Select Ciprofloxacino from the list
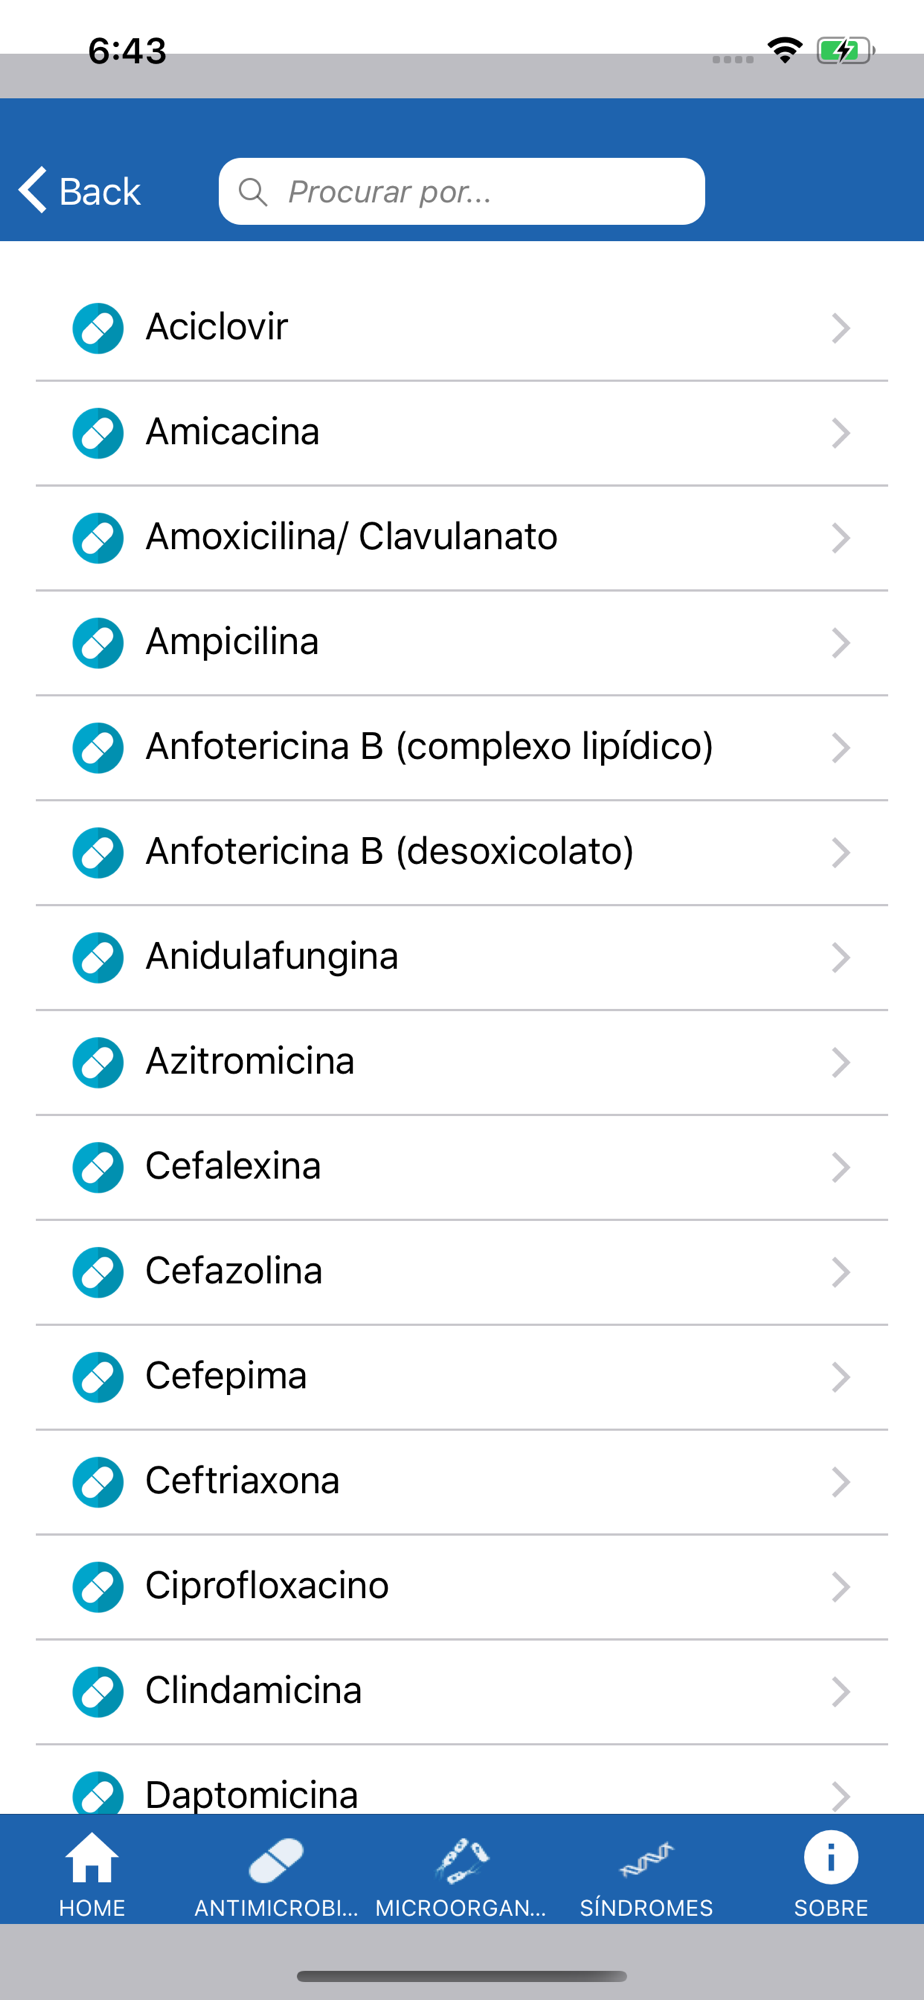Viewport: 924px width, 2000px height. coord(267,1586)
